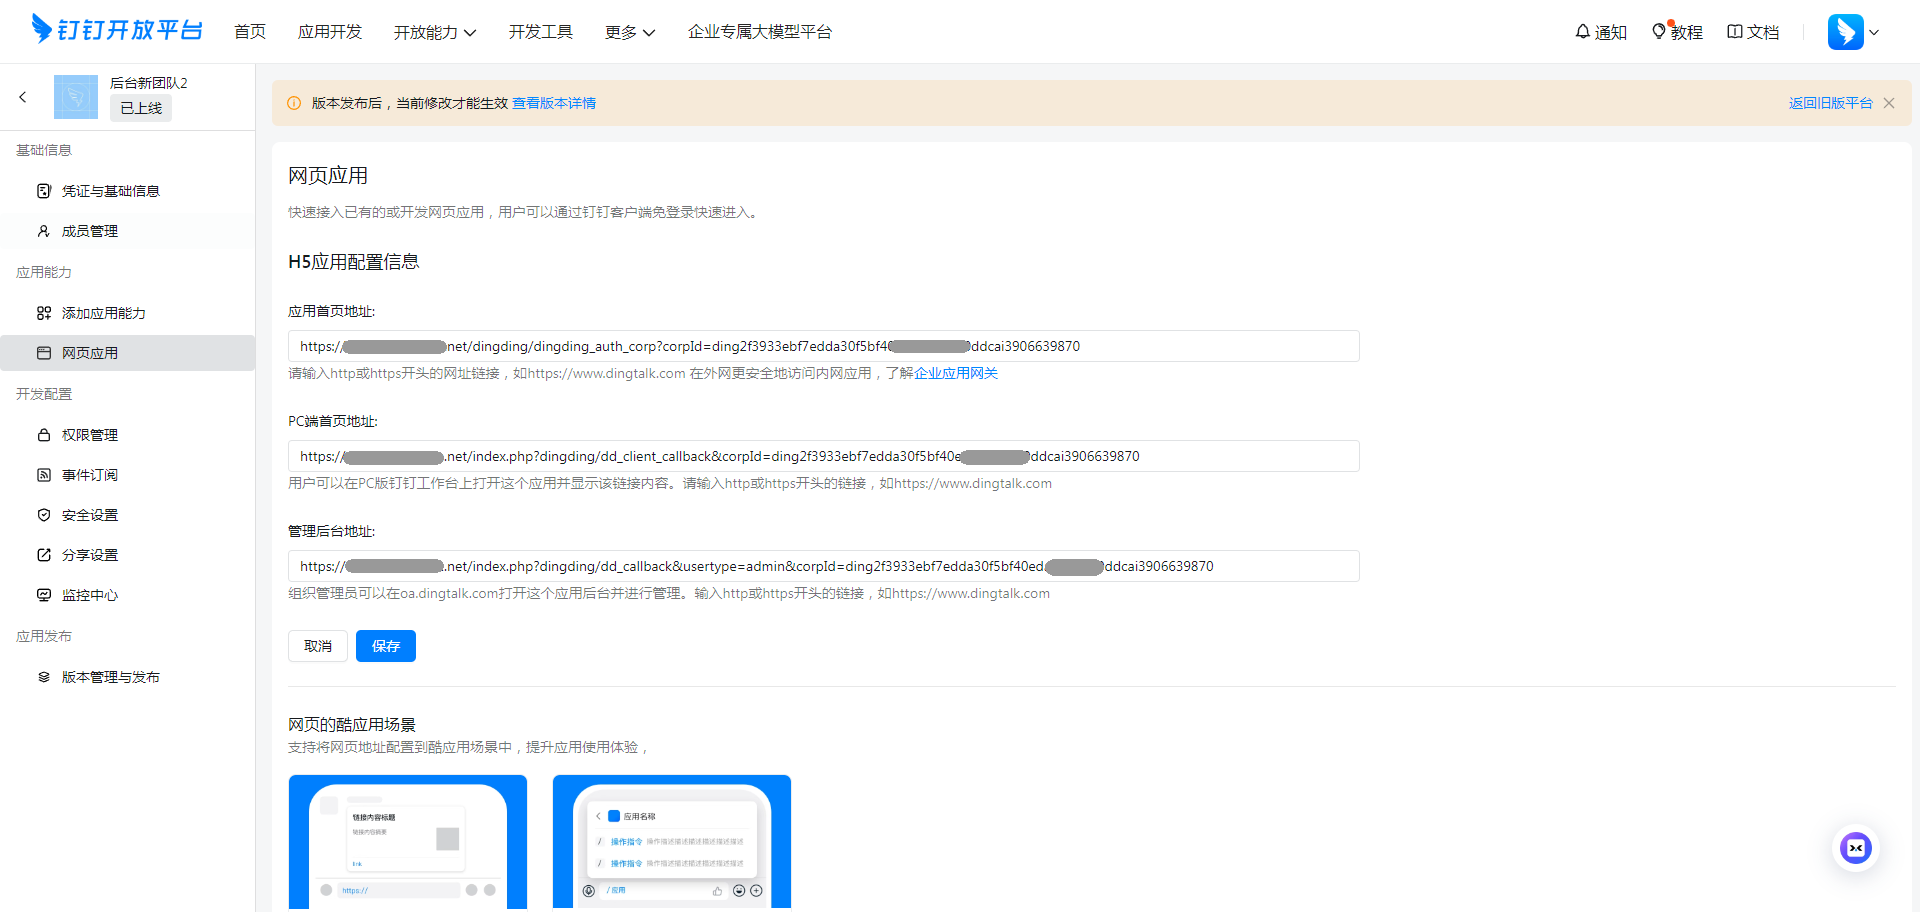1920x912 pixels.
Task: Open the 教程 tutorials icon
Action: pyautogui.click(x=1659, y=32)
